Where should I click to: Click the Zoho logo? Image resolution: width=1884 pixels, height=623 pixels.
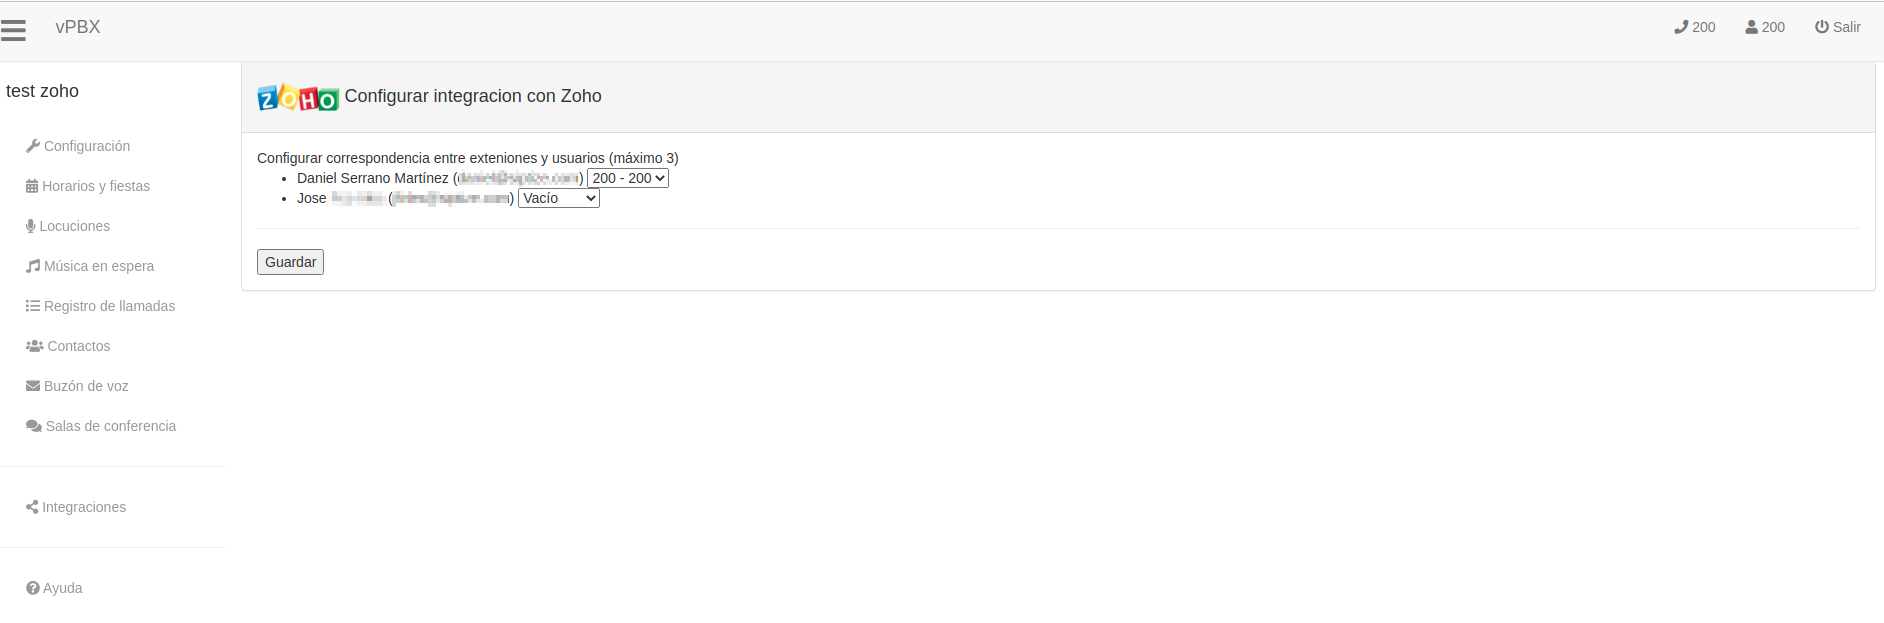point(298,97)
